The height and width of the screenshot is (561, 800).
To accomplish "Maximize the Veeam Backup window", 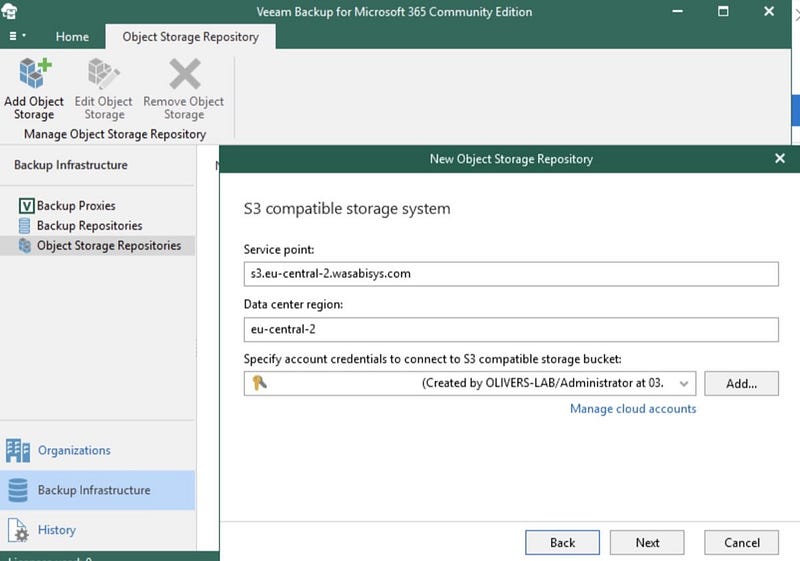I will click(x=723, y=11).
